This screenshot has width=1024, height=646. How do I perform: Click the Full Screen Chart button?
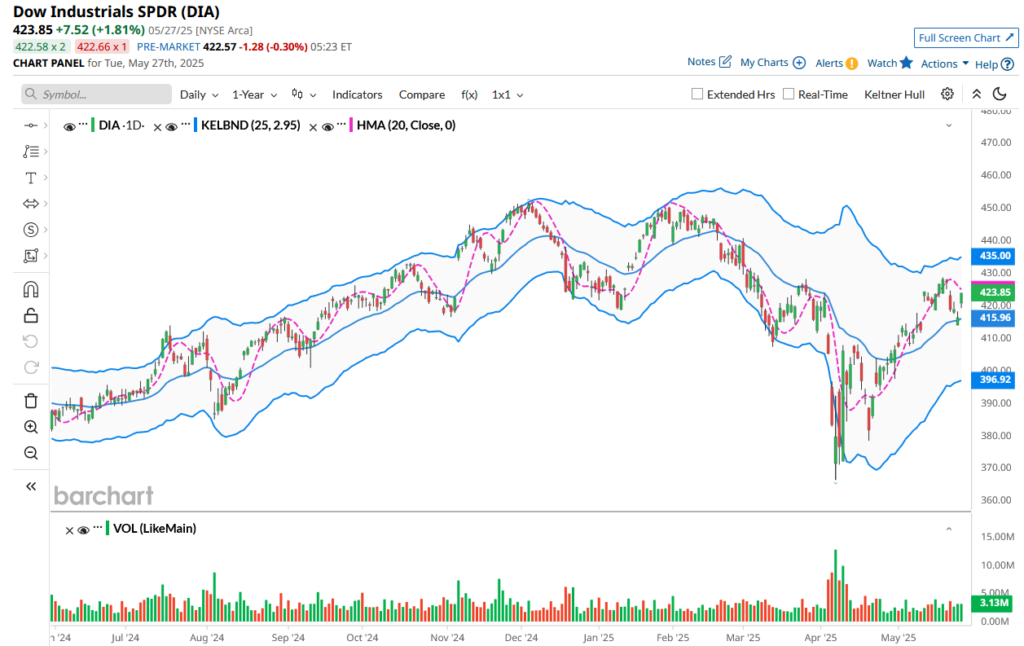coord(965,38)
